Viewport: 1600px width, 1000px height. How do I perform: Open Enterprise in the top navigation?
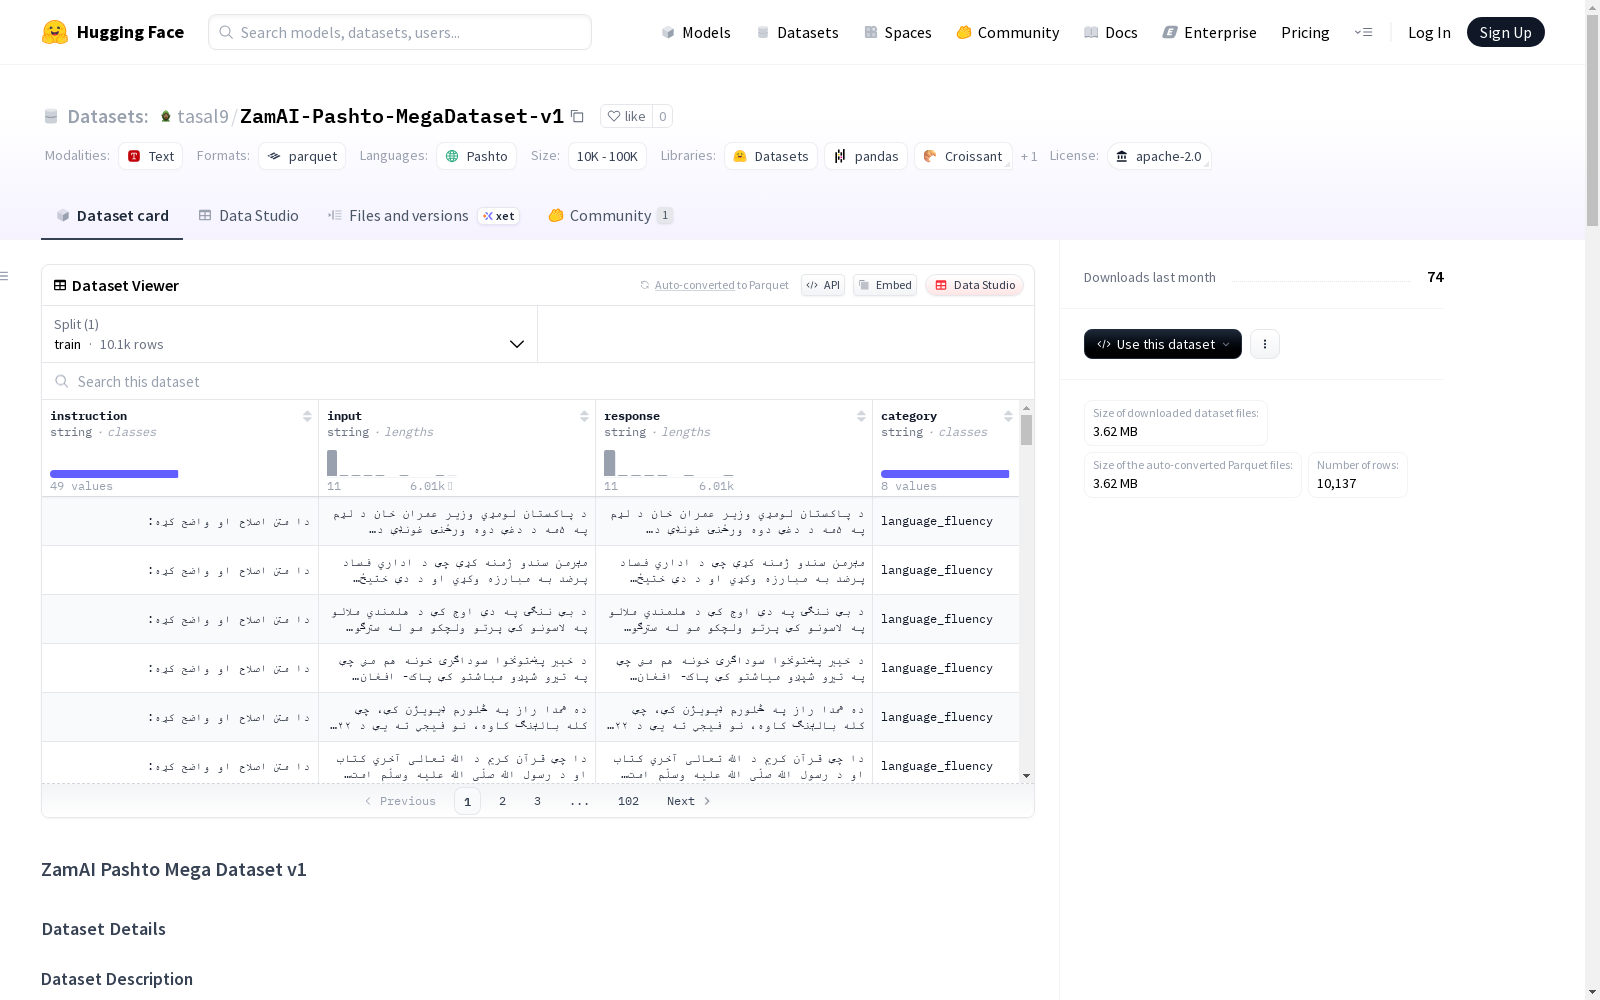pos(1209,32)
